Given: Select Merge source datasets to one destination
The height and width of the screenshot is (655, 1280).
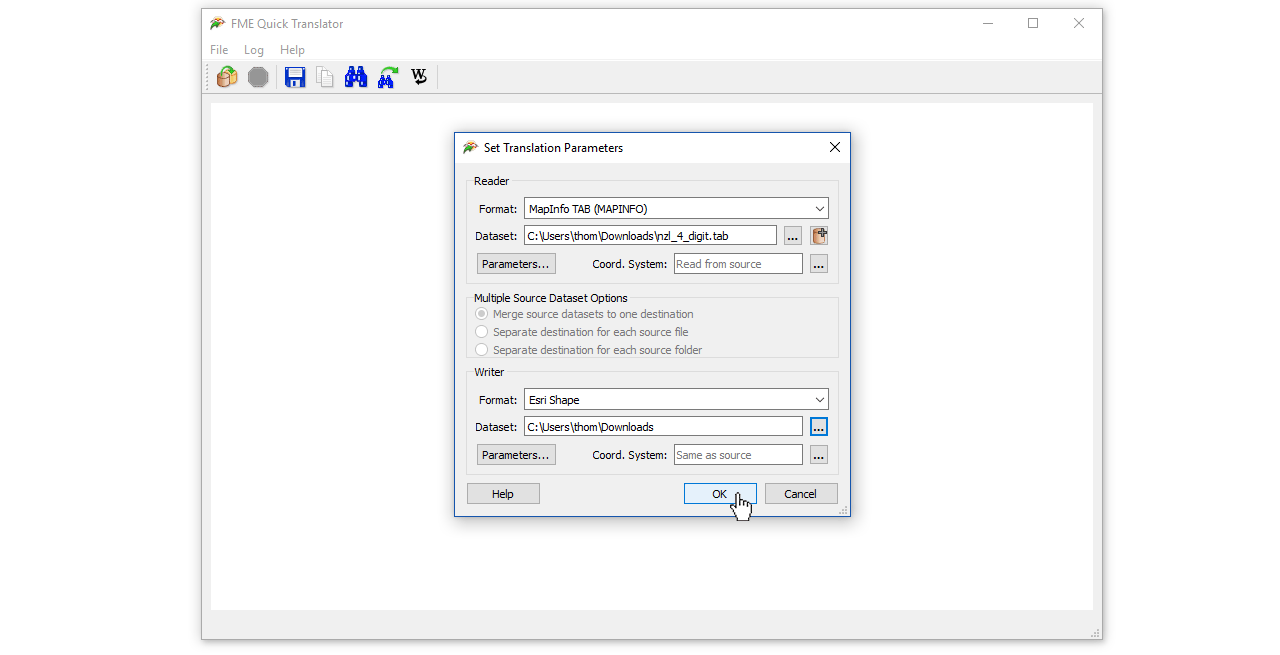Looking at the screenshot, I should coord(482,314).
